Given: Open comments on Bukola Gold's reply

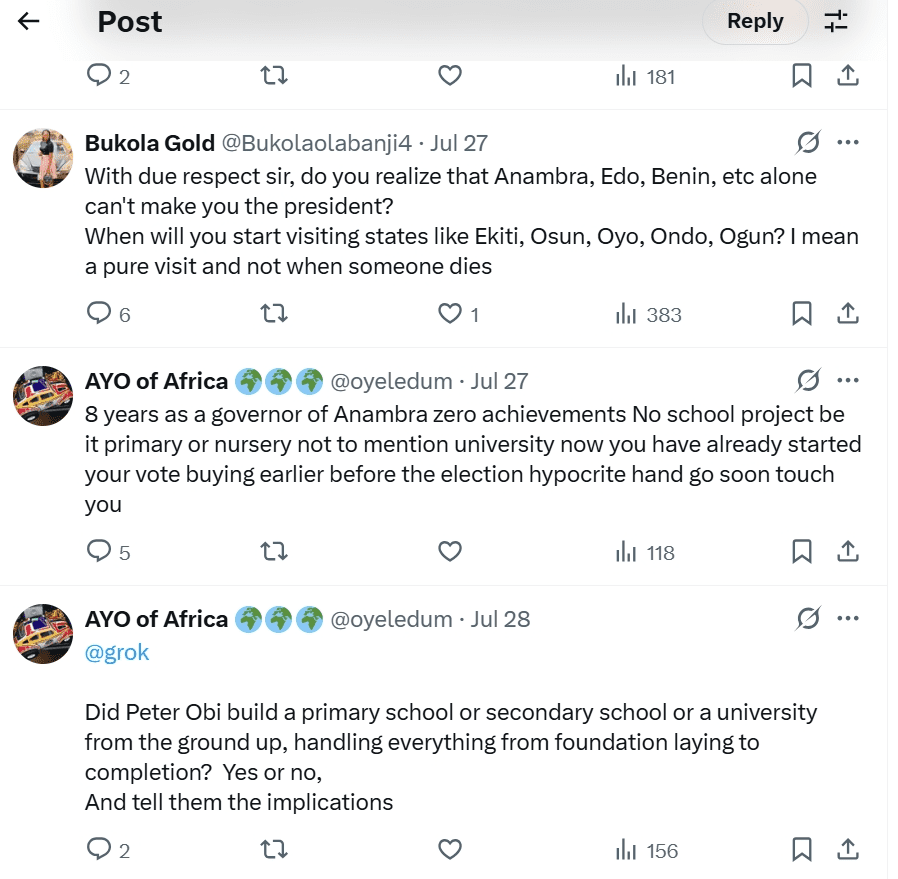Looking at the screenshot, I should click(99, 314).
